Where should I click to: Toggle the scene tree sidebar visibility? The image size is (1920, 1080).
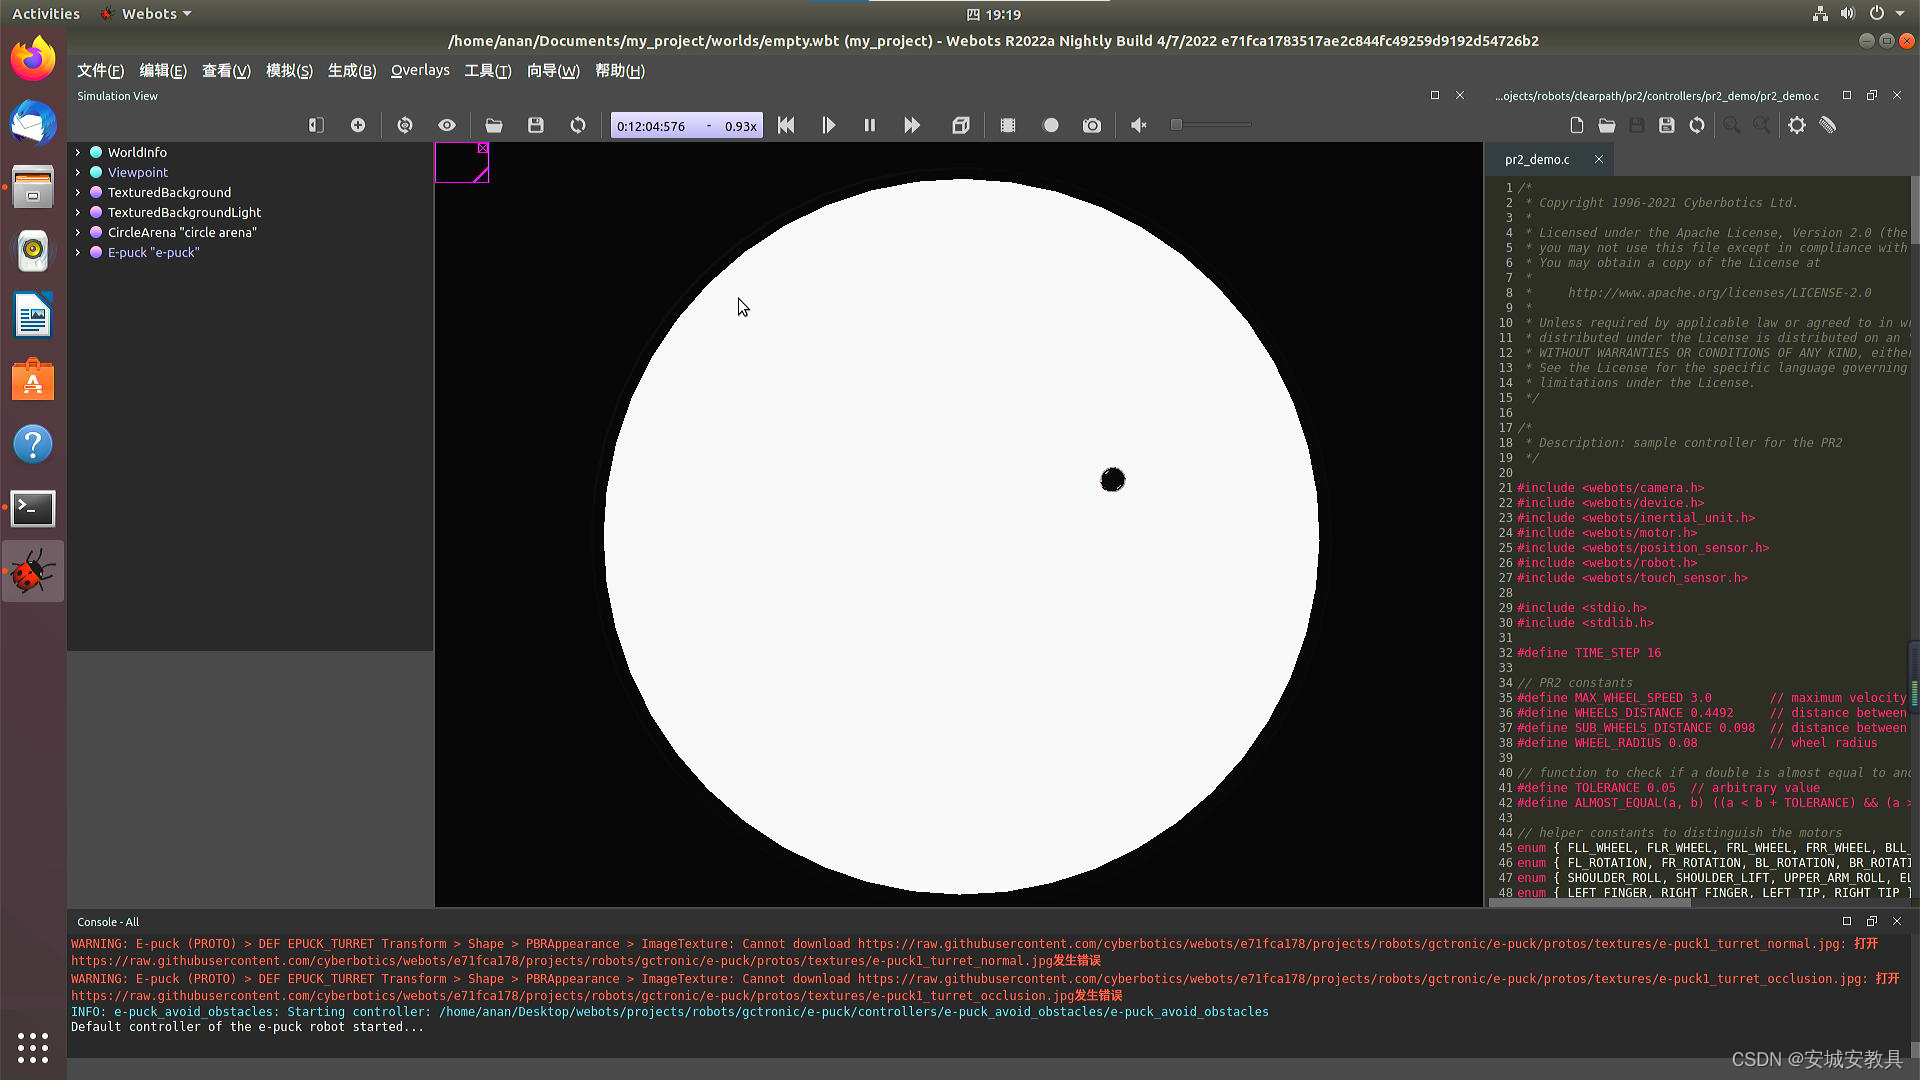316,125
